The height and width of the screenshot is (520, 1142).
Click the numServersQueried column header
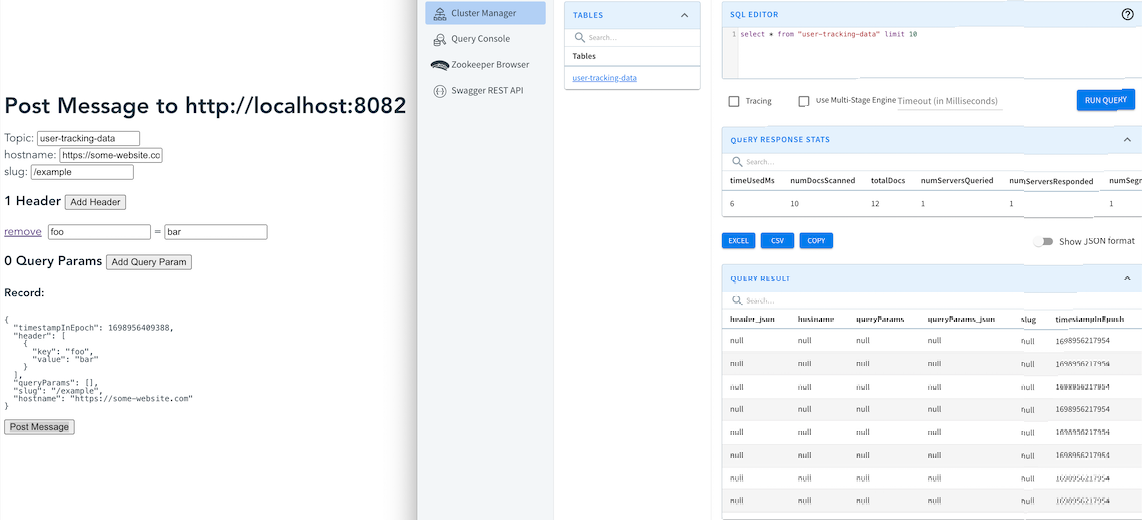point(957,180)
